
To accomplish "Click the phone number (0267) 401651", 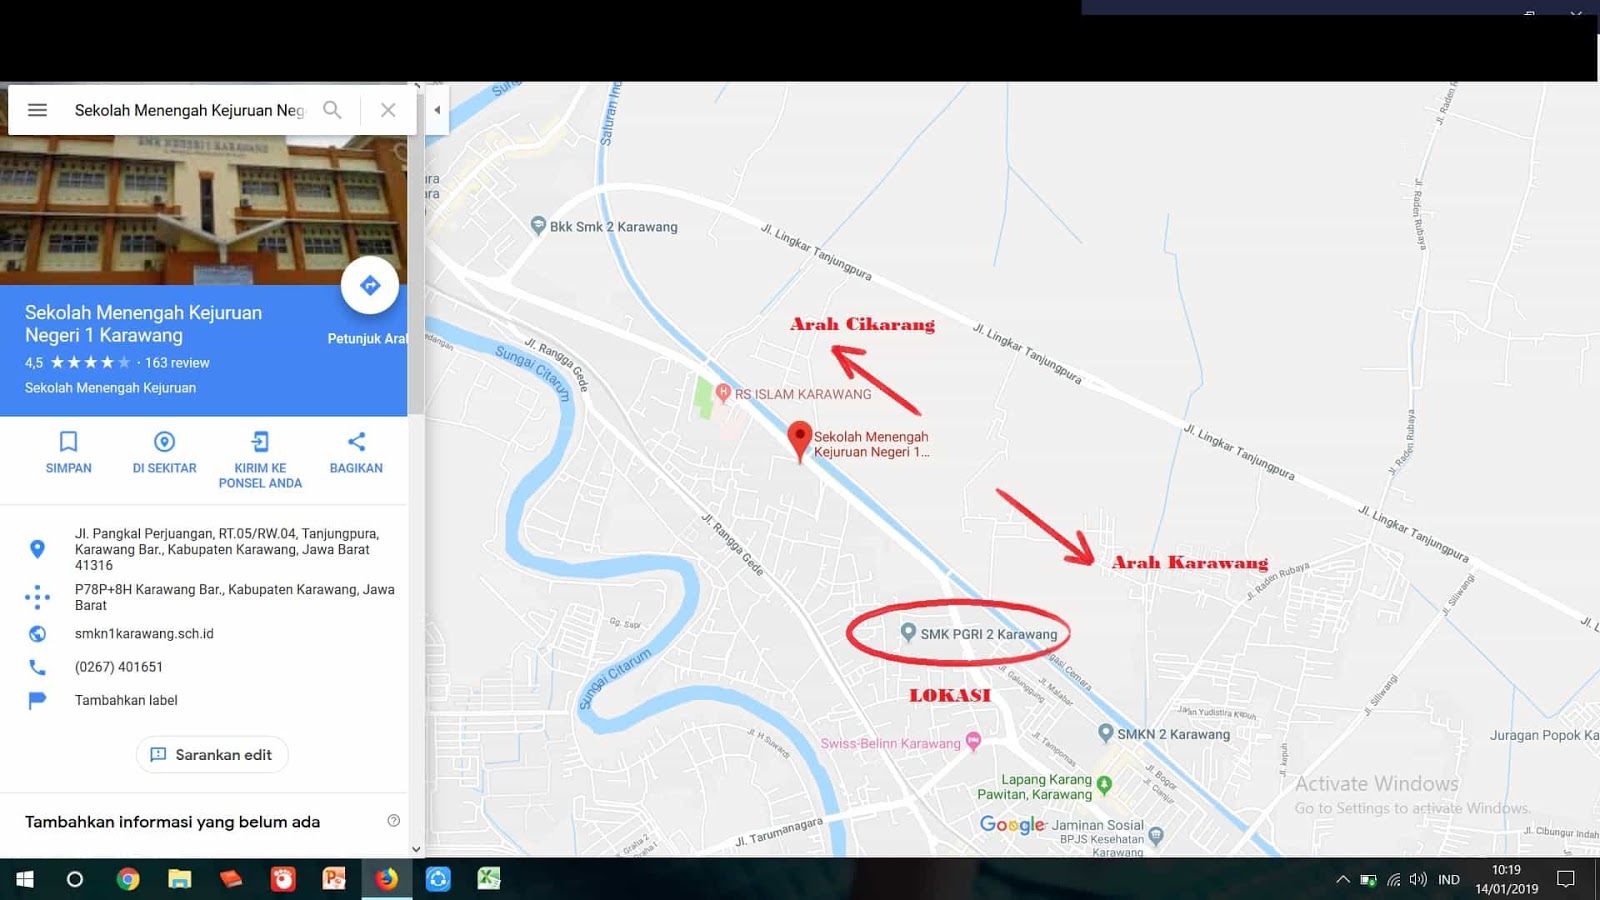I will point(119,667).
